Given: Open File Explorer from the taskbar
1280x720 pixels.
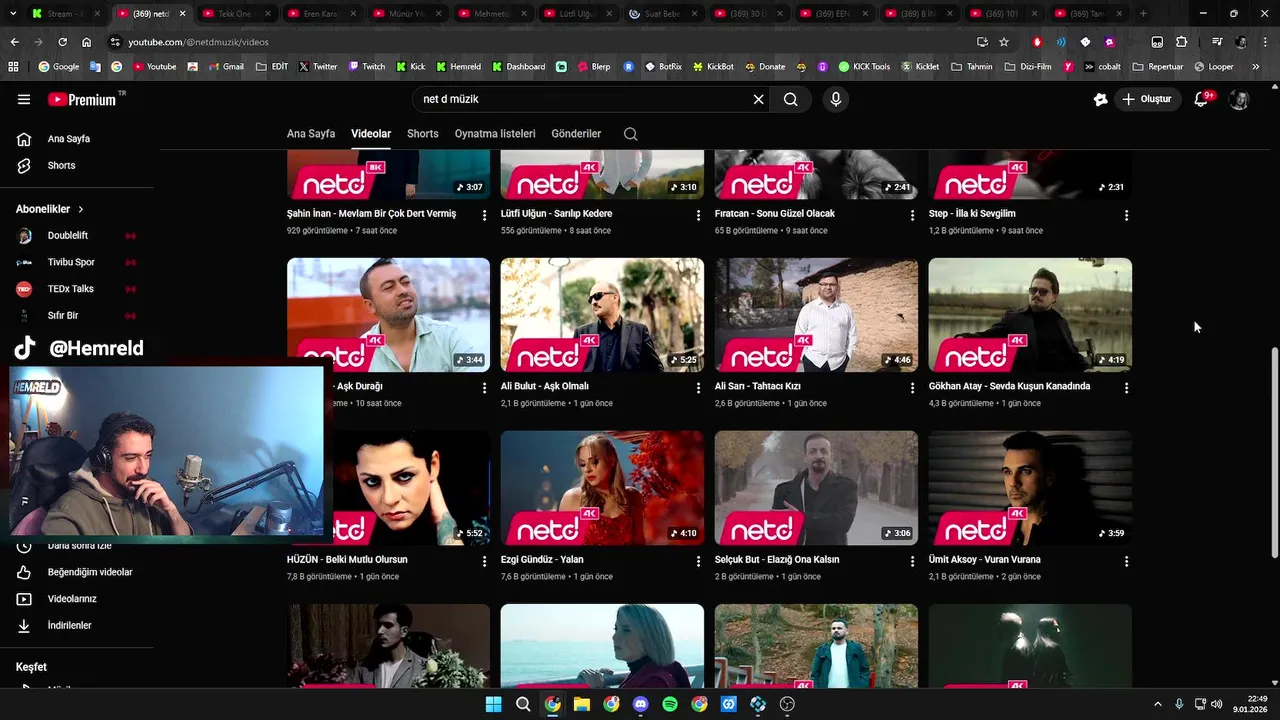Looking at the screenshot, I should [x=582, y=704].
